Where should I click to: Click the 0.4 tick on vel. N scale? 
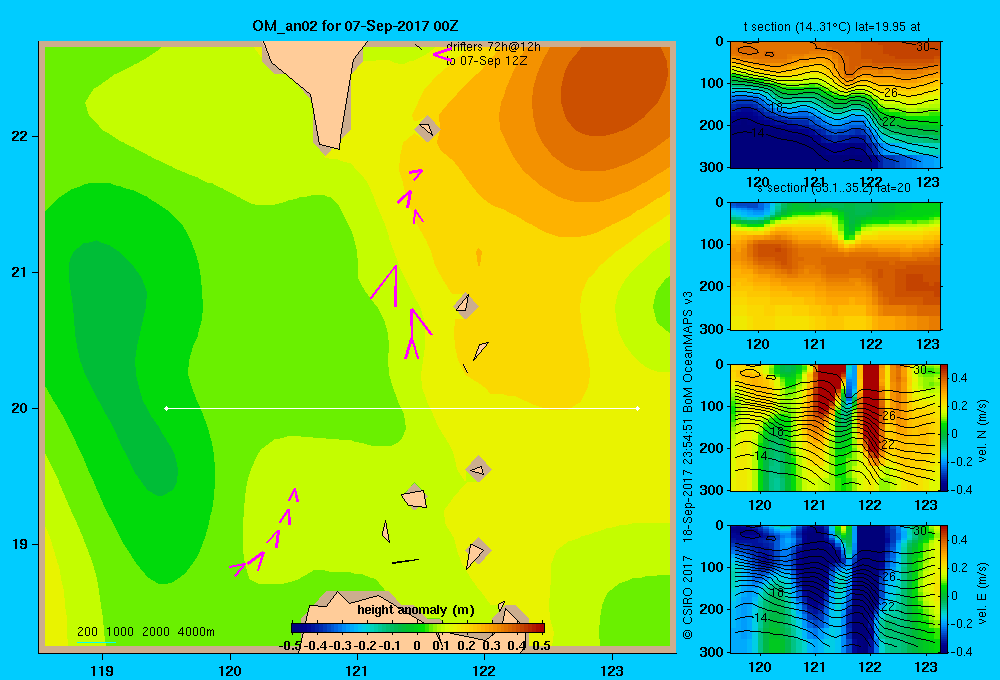click(959, 378)
